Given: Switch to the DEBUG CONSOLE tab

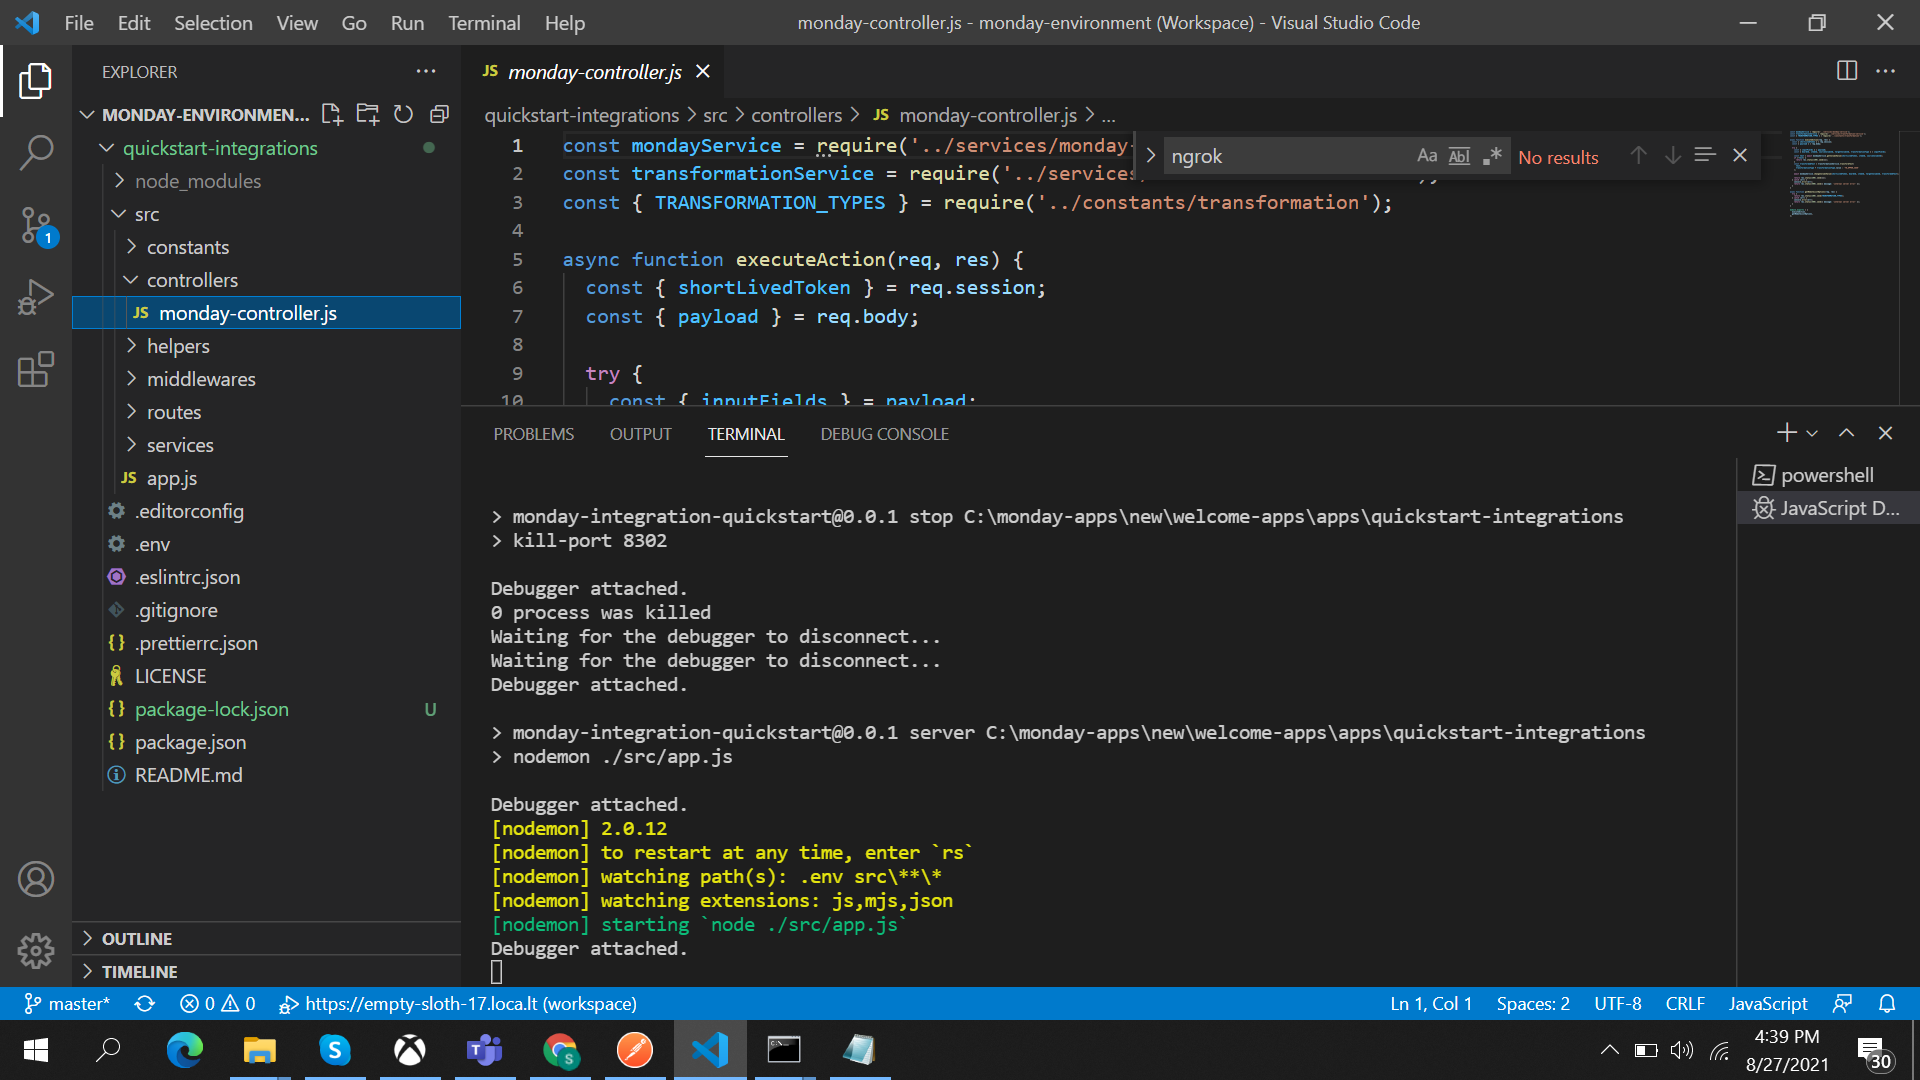Looking at the screenshot, I should 885,434.
